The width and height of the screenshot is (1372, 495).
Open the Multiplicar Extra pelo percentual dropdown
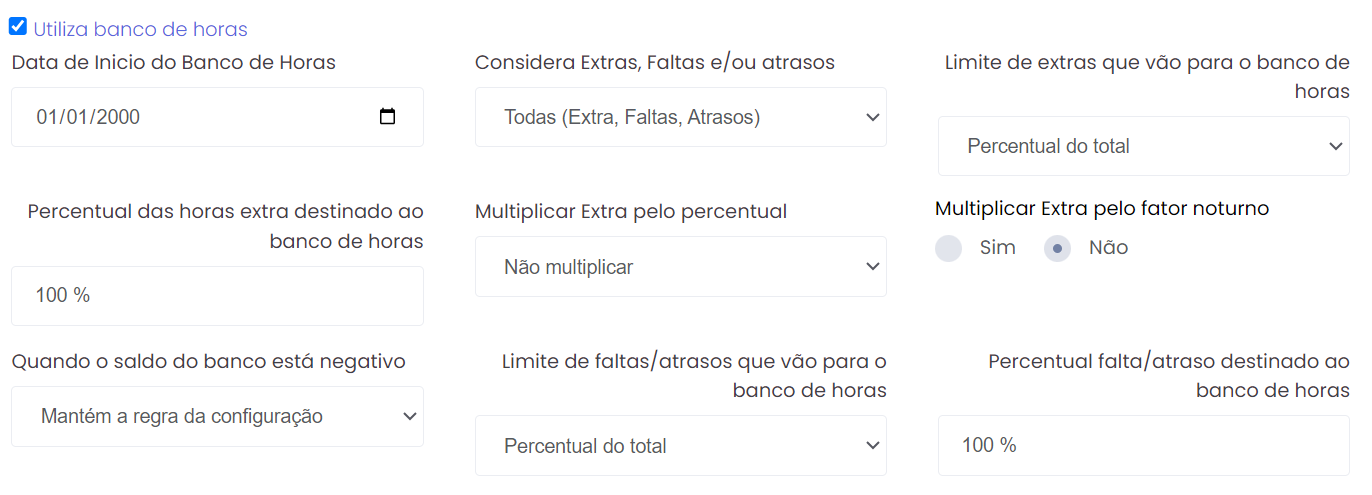pos(680,267)
